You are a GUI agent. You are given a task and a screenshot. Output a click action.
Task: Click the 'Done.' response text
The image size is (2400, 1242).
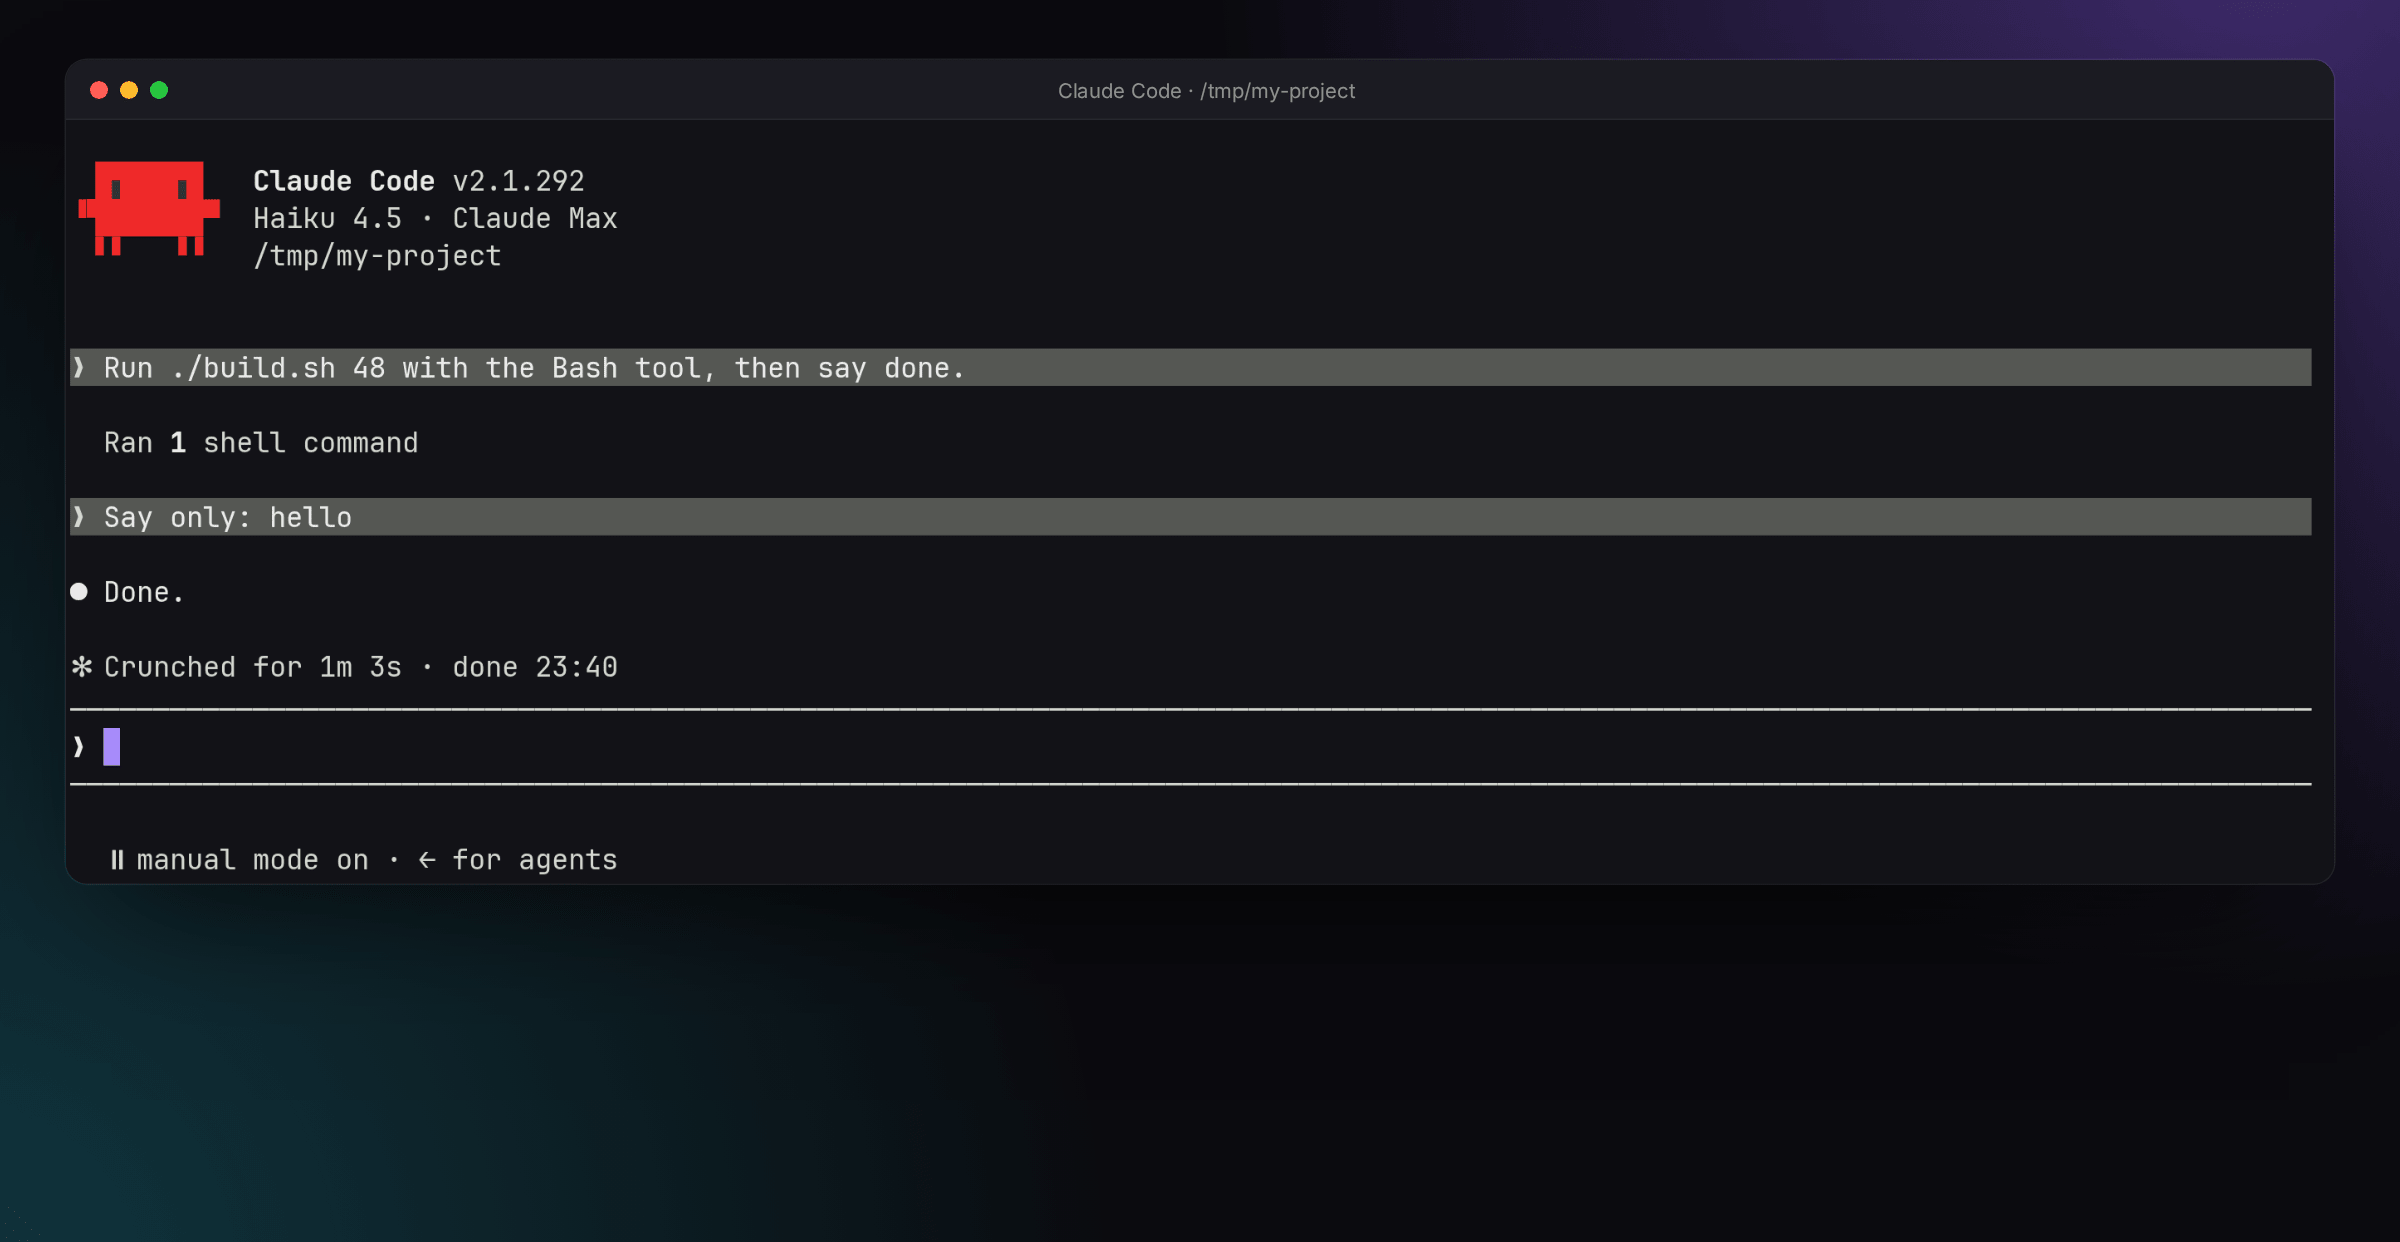click(144, 592)
